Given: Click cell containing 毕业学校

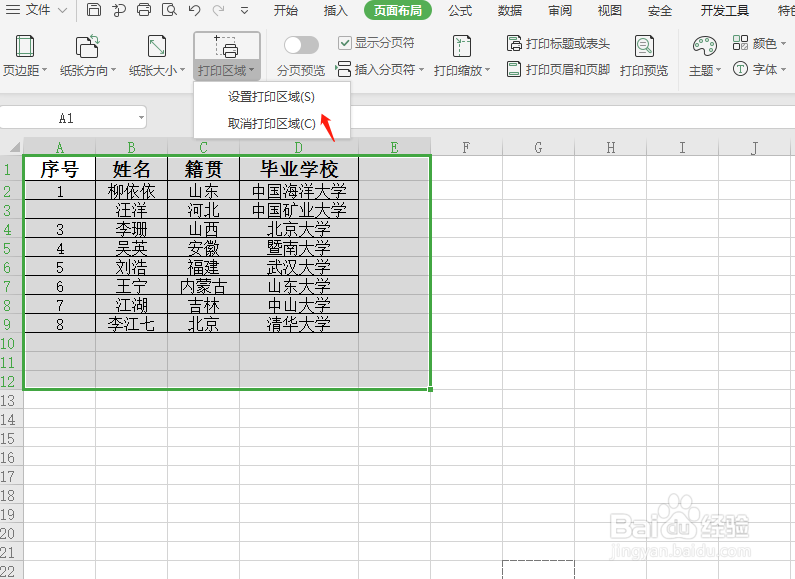Looking at the screenshot, I should pos(299,169).
